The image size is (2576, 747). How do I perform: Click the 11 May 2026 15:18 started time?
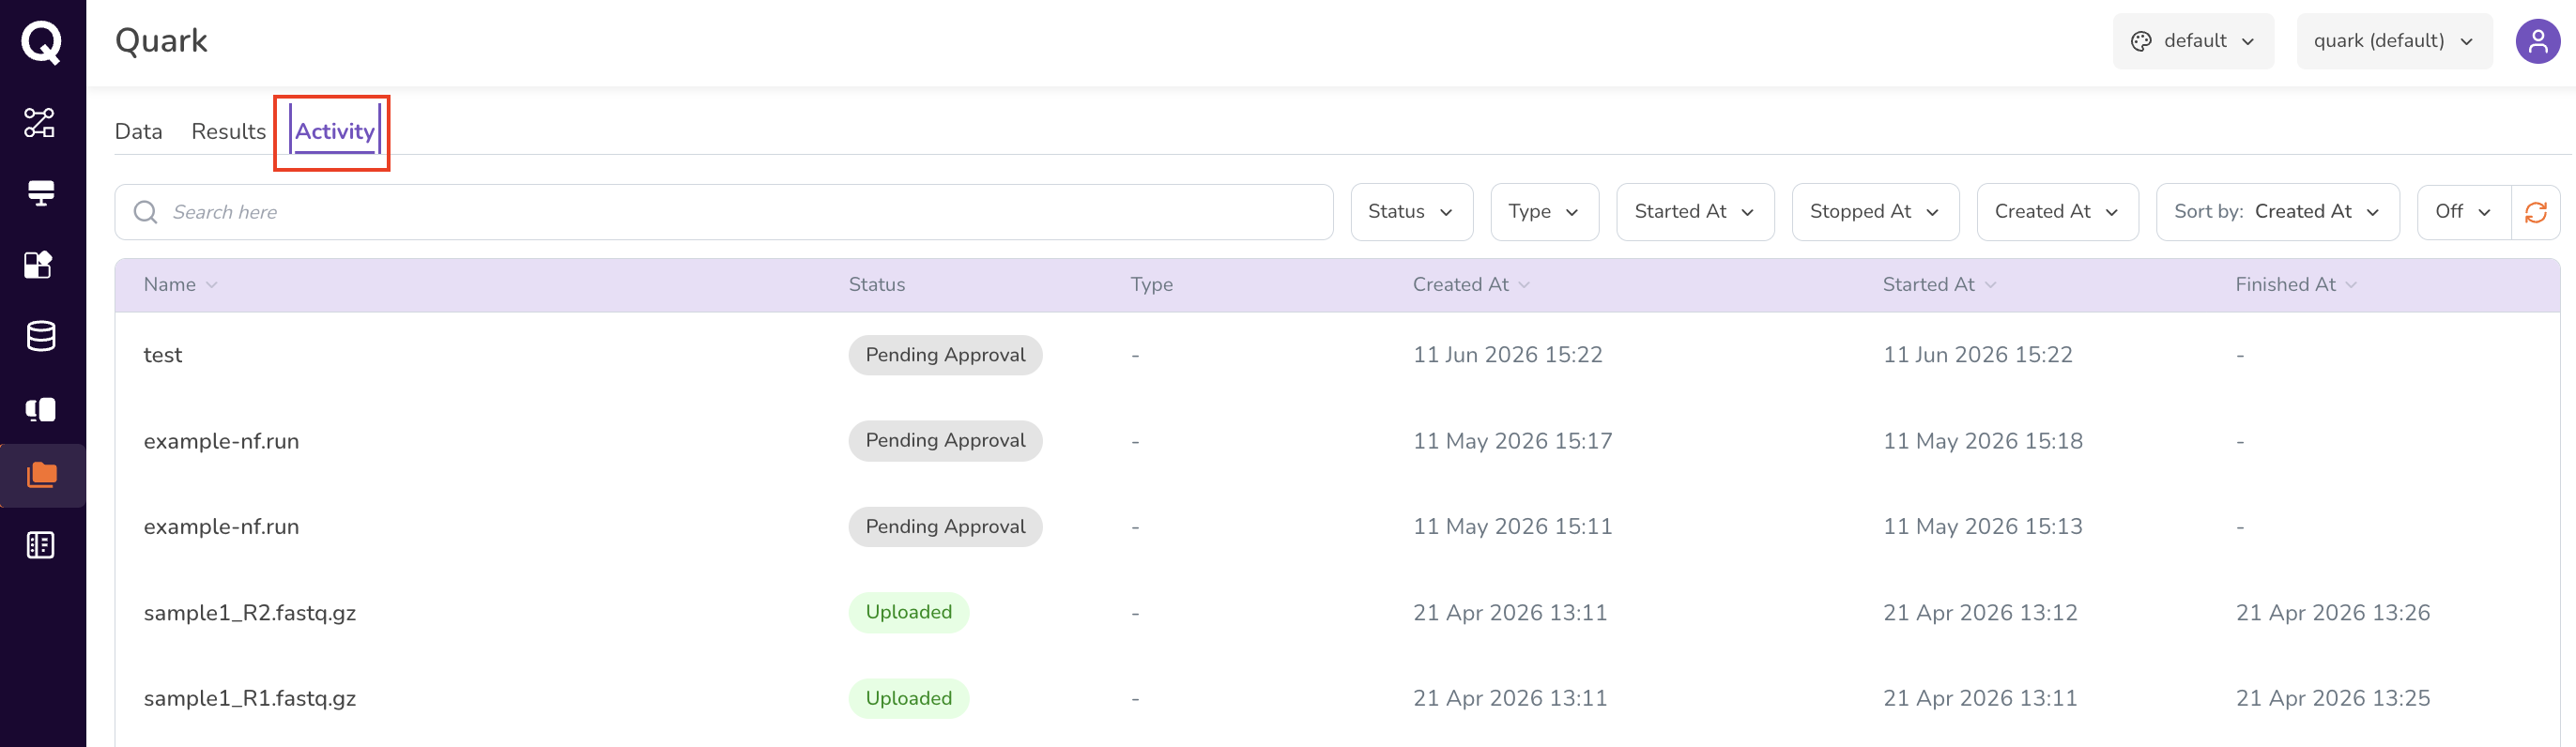point(1982,441)
